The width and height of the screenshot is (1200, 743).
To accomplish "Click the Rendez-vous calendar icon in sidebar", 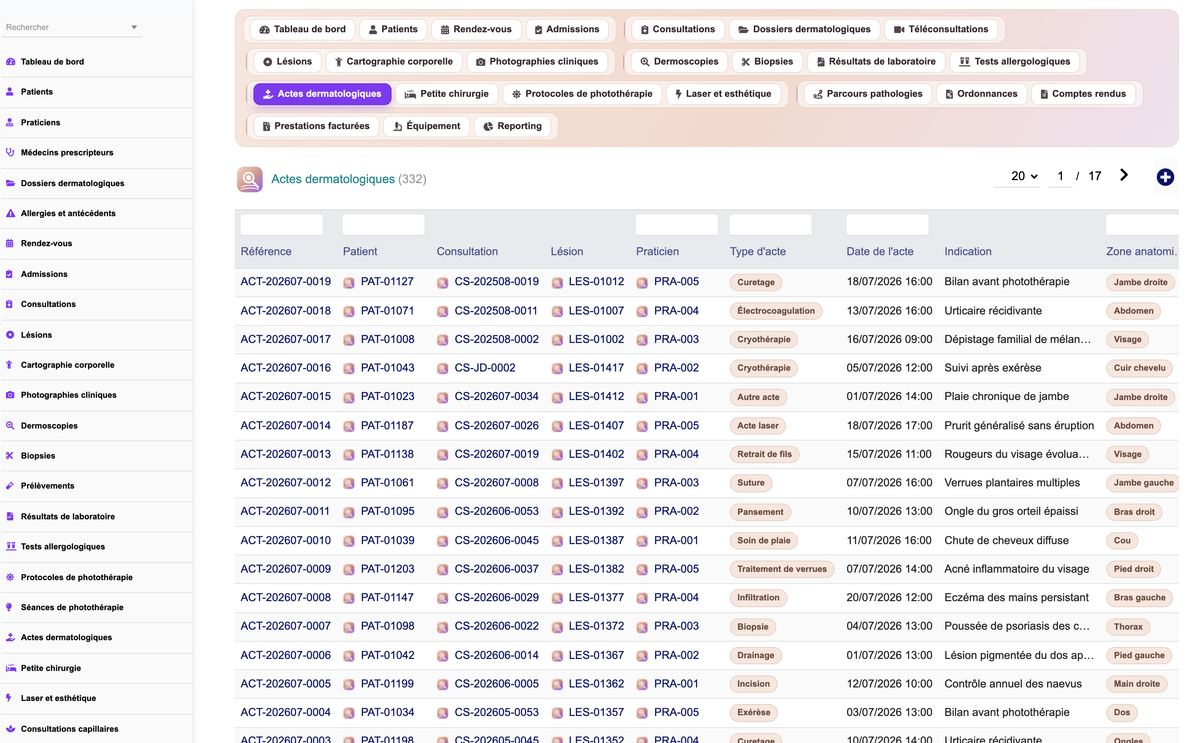I will [10, 243].
